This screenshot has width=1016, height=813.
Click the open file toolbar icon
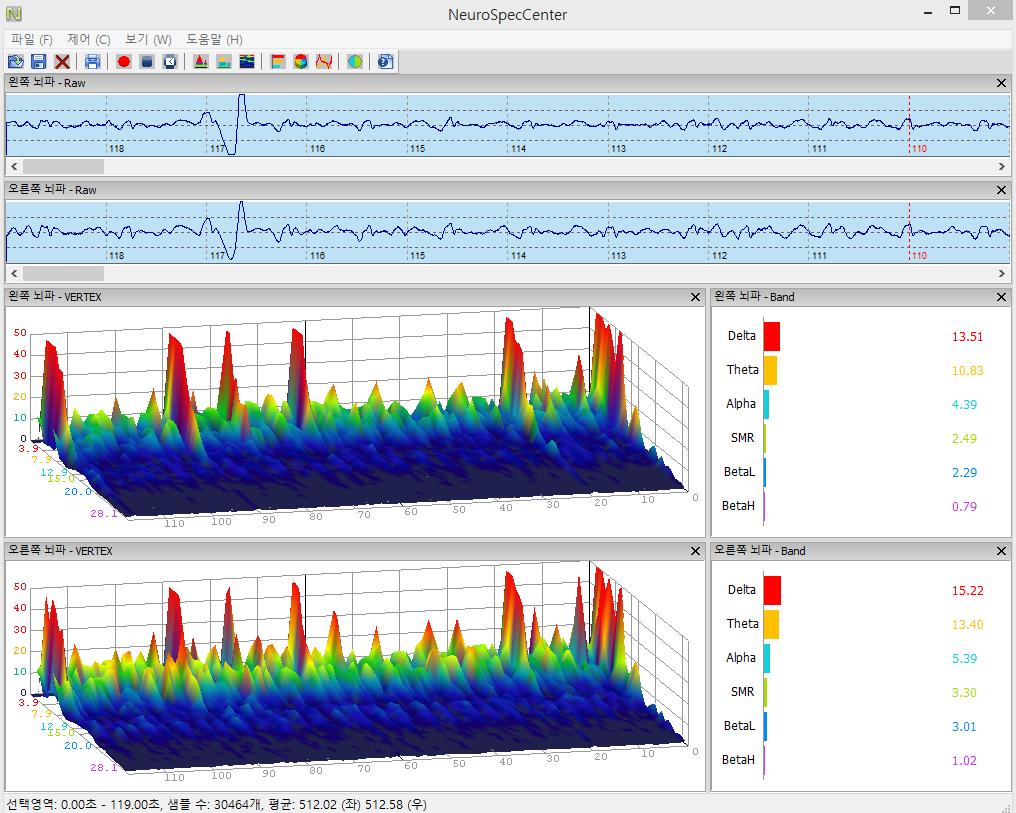tap(16, 62)
